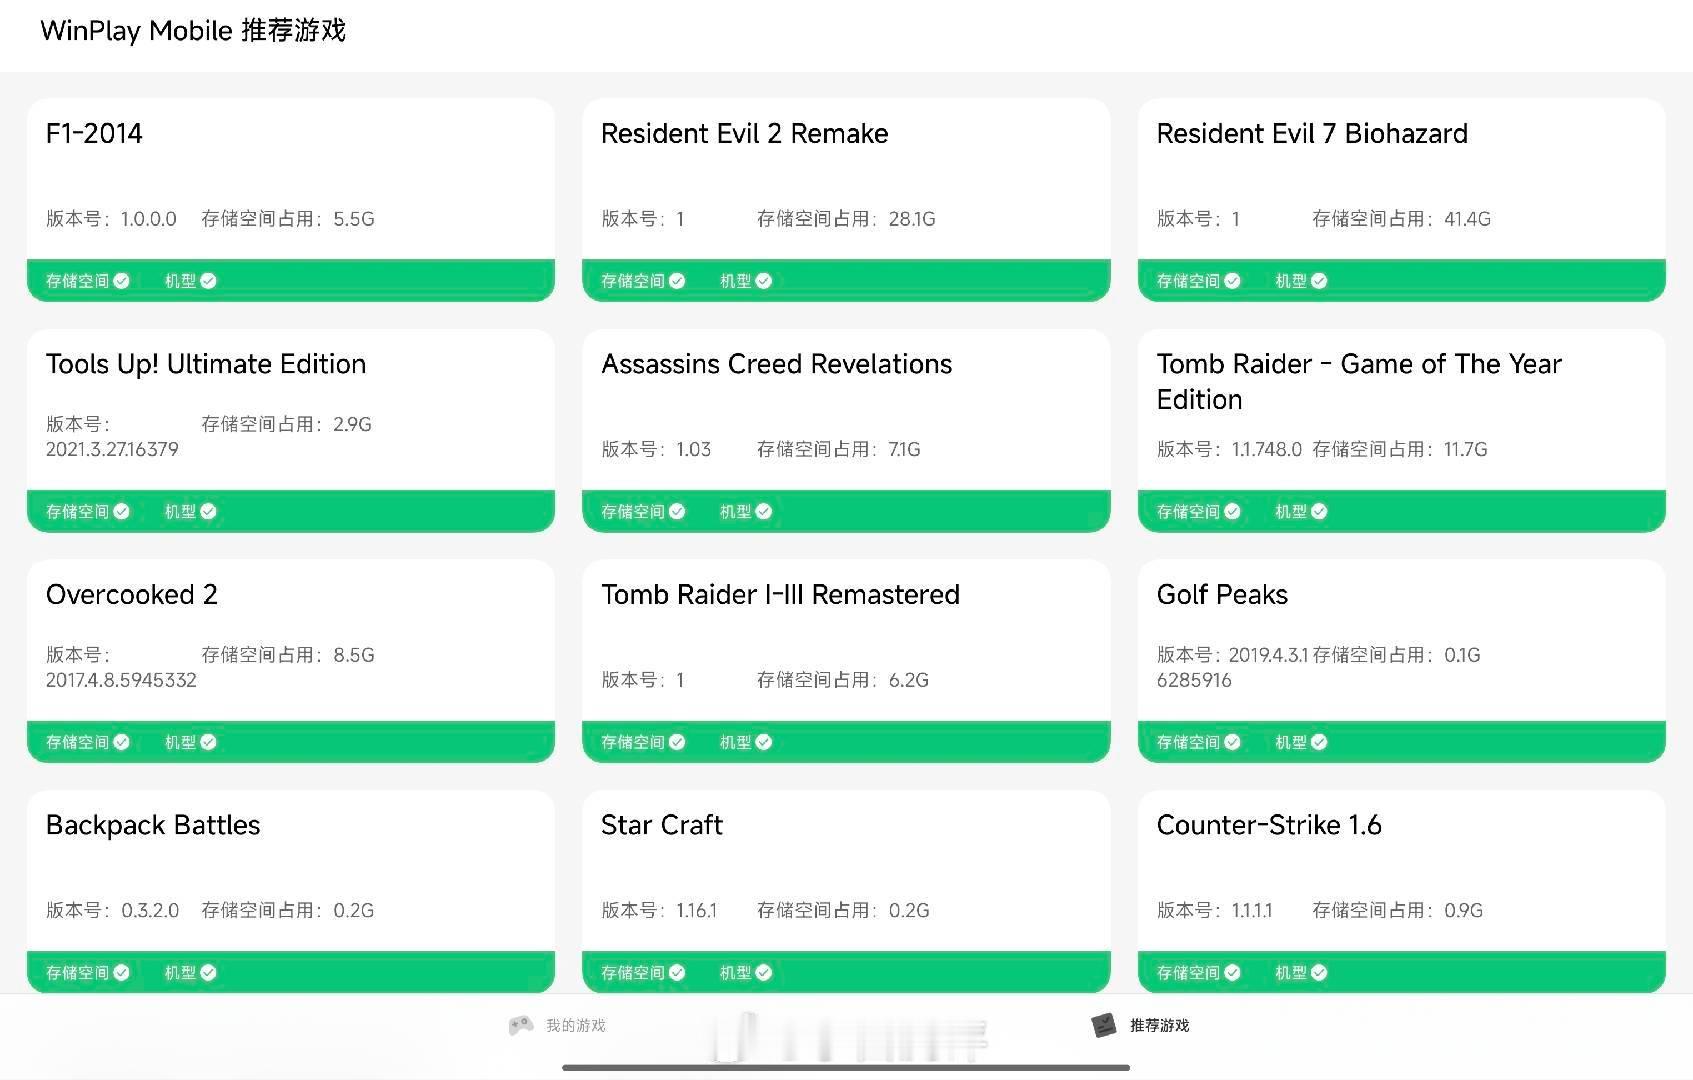The width and height of the screenshot is (1693, 1080).
Task: Click 机型 checkmark on Tomb Raider I-III Remastered
Action: (764, 742)
